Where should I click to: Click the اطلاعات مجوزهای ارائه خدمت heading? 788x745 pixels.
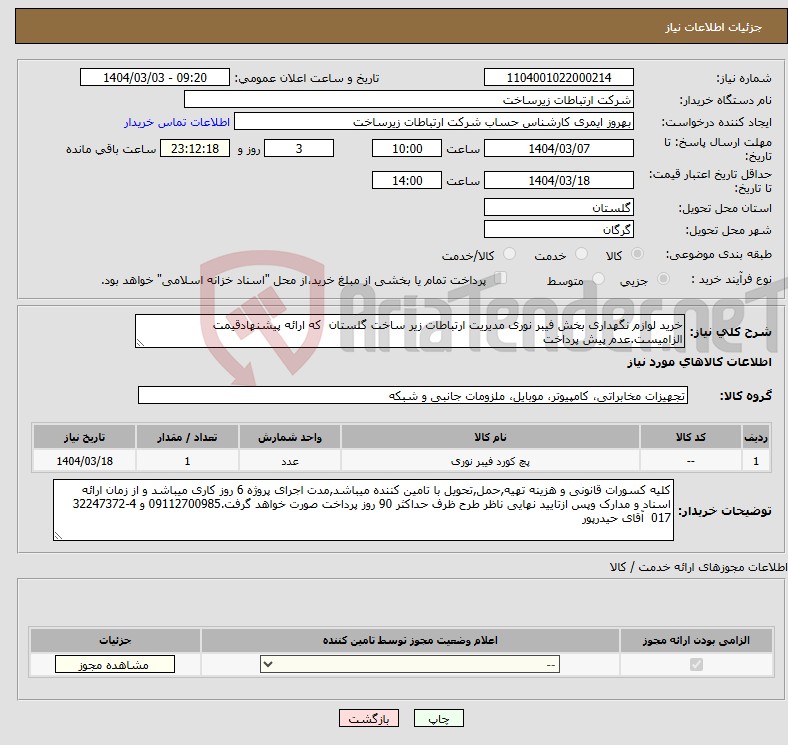click(698, 567)
